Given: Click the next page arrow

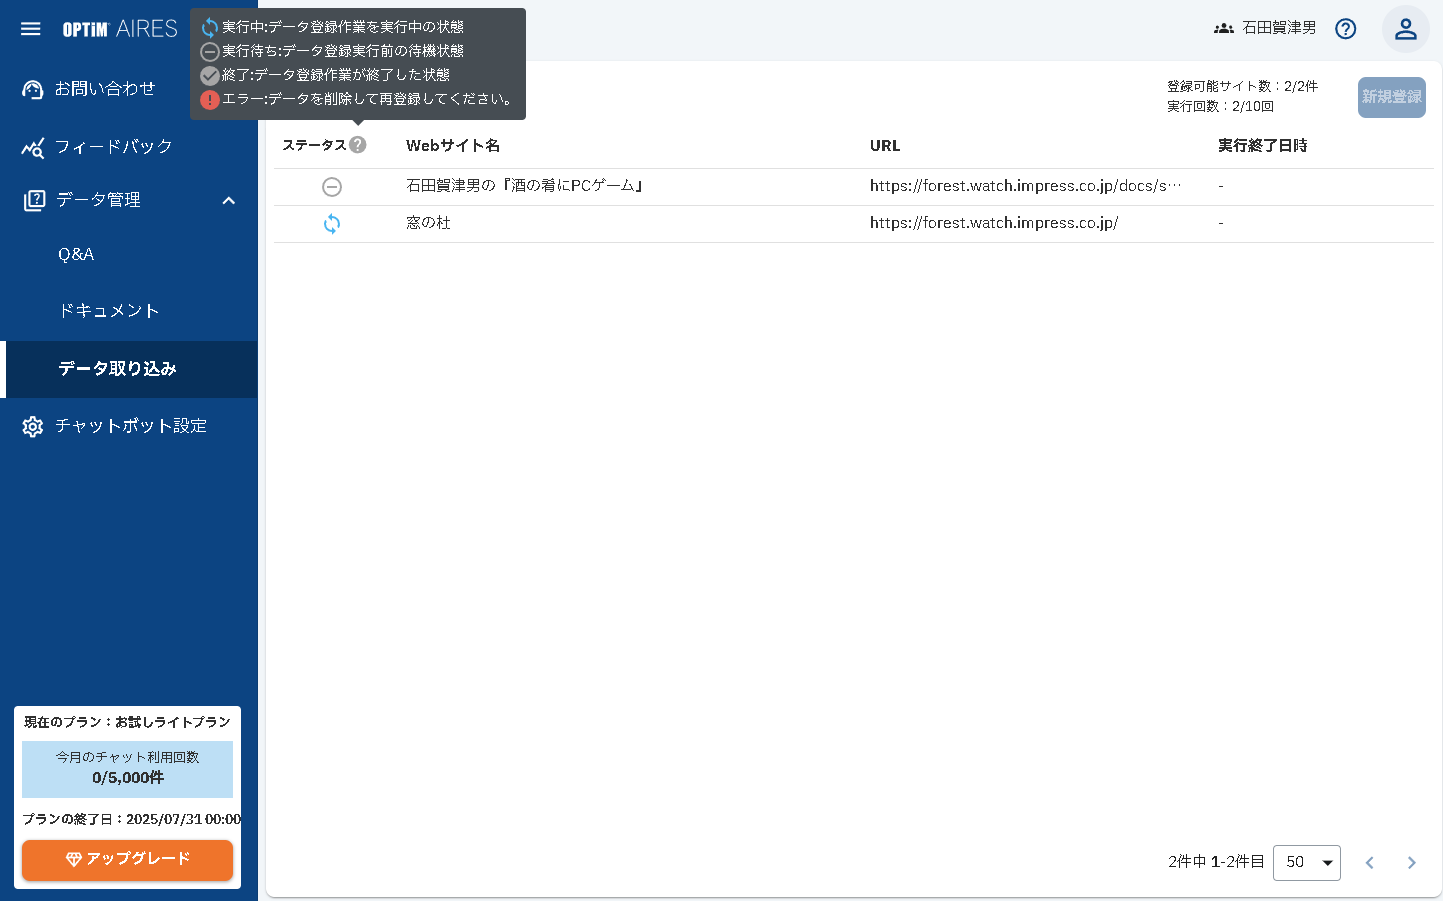Looking at the screenshot, I should click(1411, 862).
